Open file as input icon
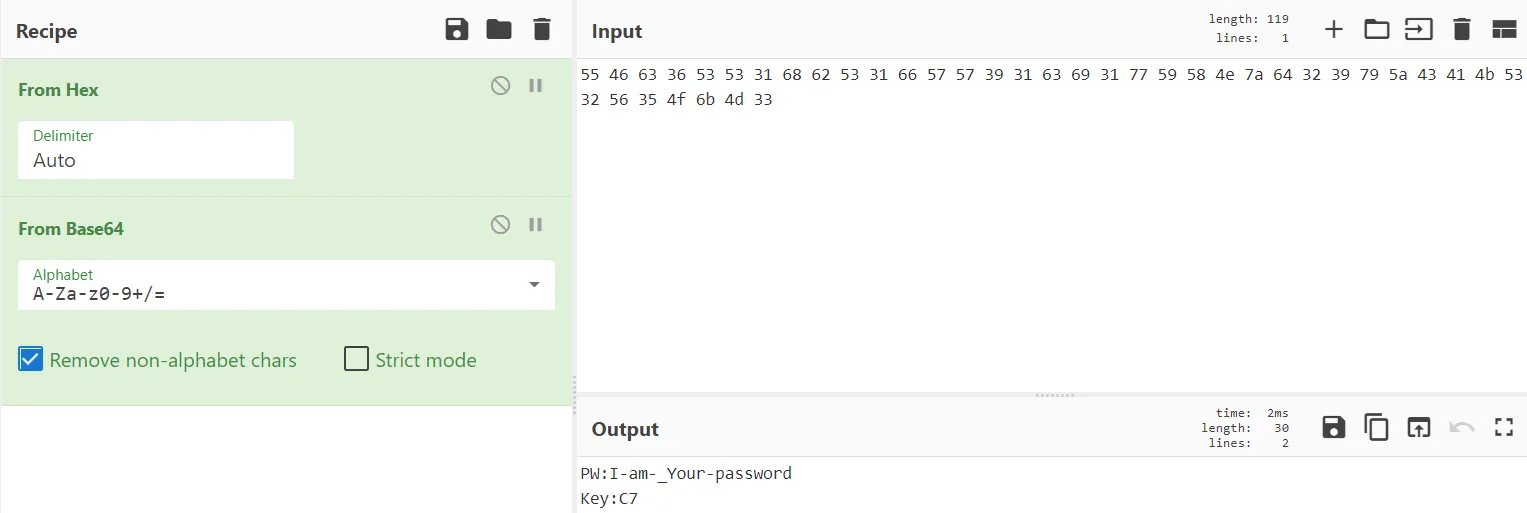The image size is (1527, 513). point(1418,30)
